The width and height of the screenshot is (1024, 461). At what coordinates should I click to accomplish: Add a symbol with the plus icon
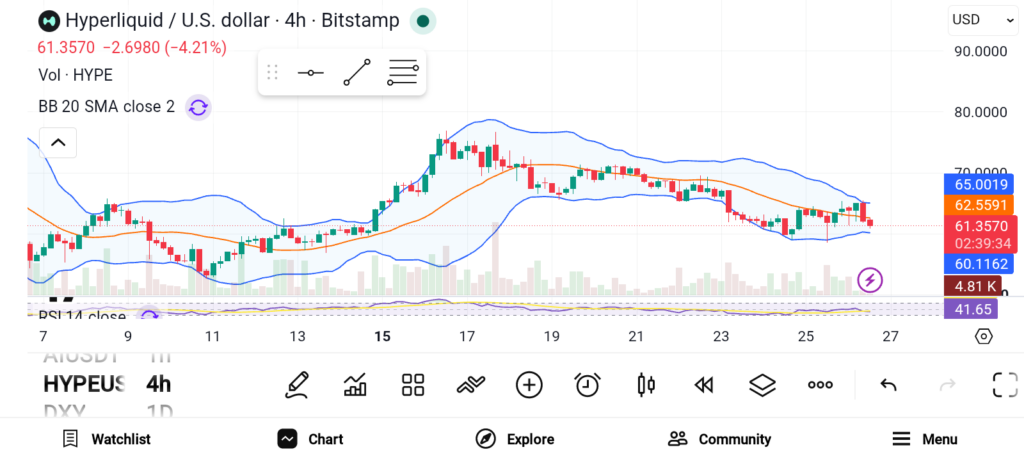pos(529,385)
